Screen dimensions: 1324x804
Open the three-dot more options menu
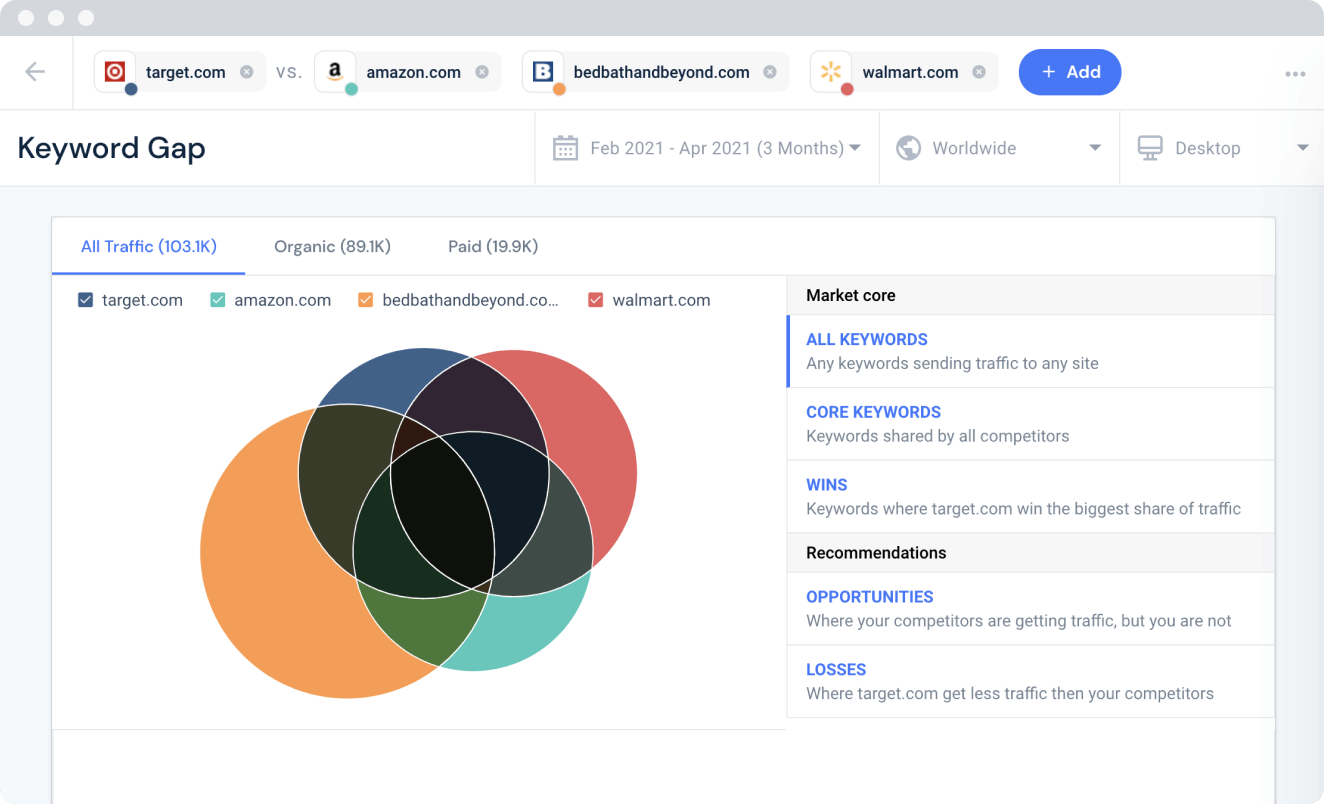(x=1295, y=73)
